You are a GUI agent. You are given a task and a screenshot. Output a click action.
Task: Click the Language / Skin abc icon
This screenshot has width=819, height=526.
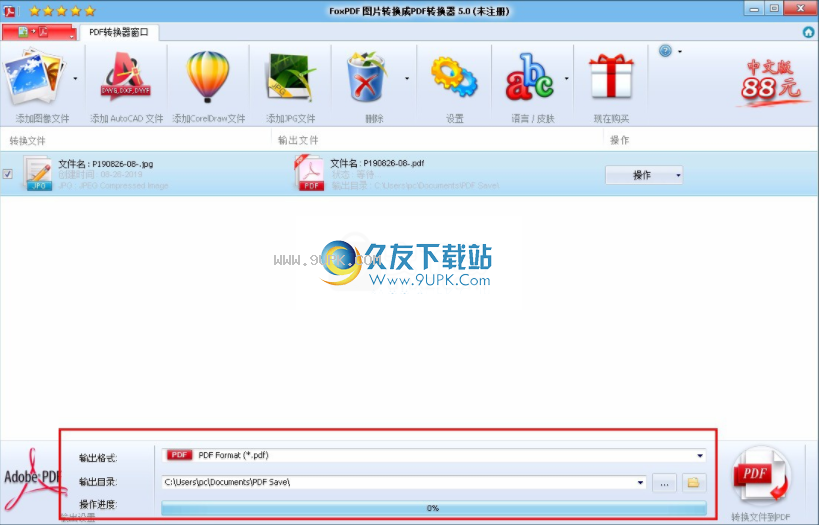tap(530, 77)
